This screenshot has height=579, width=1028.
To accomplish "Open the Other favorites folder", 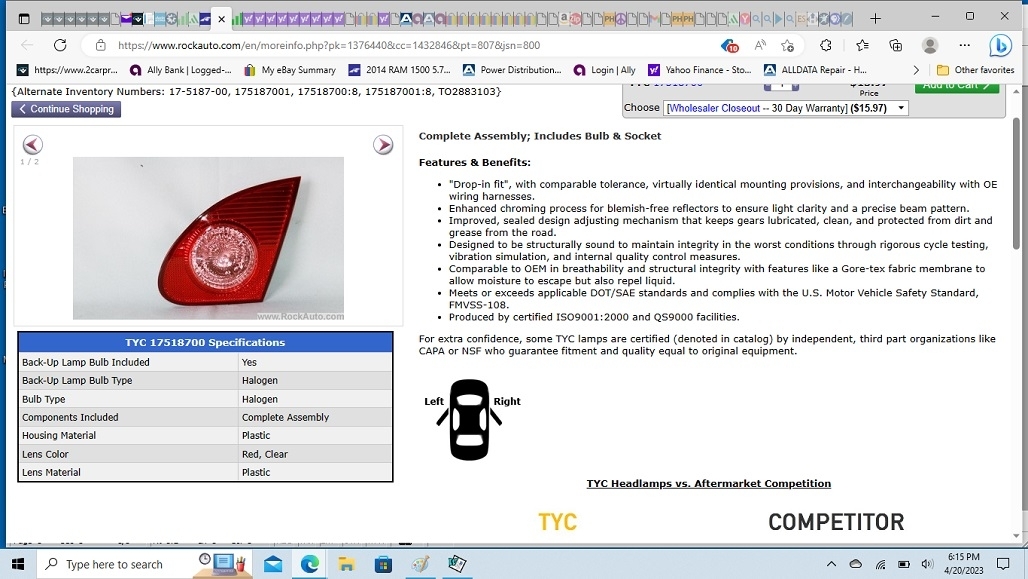I will click(975, 70).
